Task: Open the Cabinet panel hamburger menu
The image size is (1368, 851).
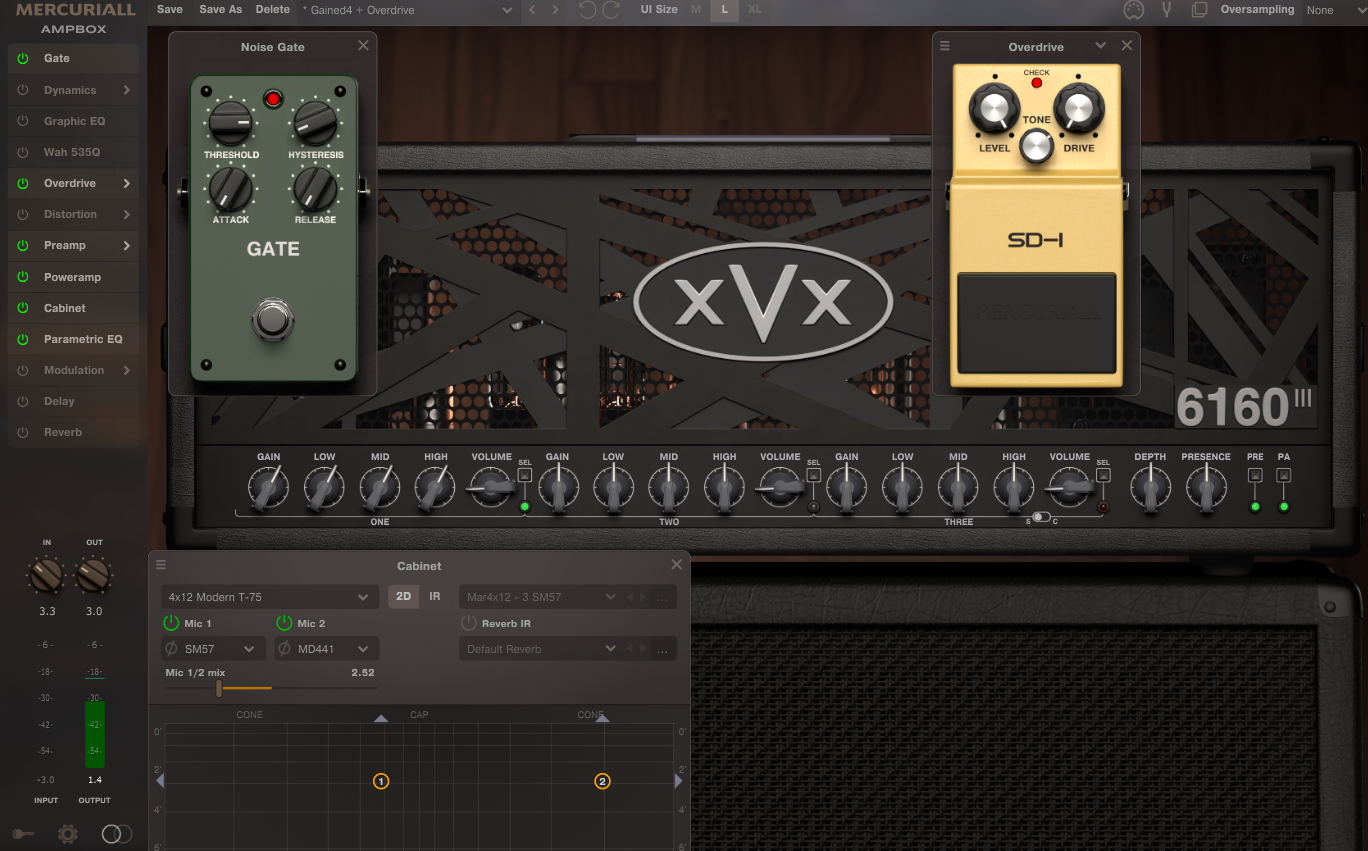Action: coord(161,565)
